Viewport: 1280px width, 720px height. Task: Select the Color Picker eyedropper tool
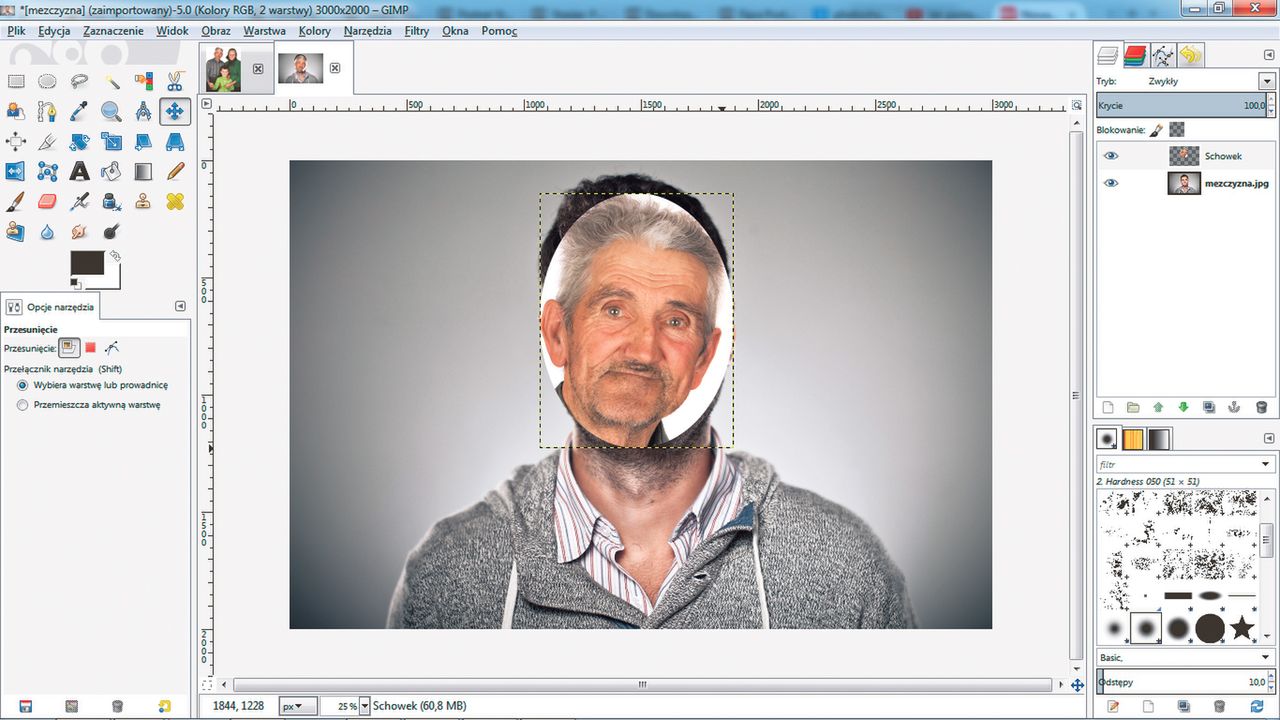point(79,111)
